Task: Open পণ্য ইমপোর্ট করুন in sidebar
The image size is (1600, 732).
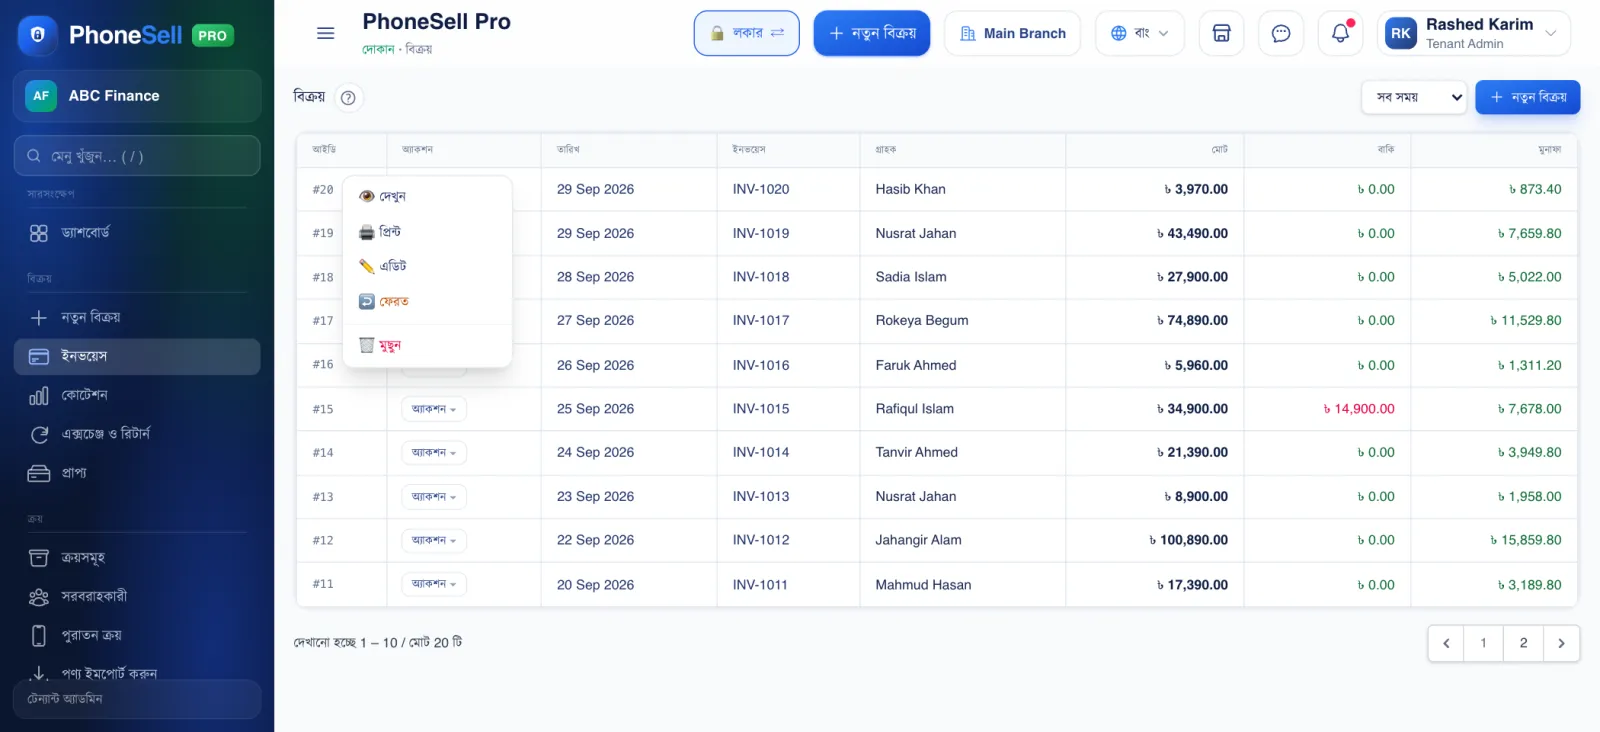Action: point(137,673)
